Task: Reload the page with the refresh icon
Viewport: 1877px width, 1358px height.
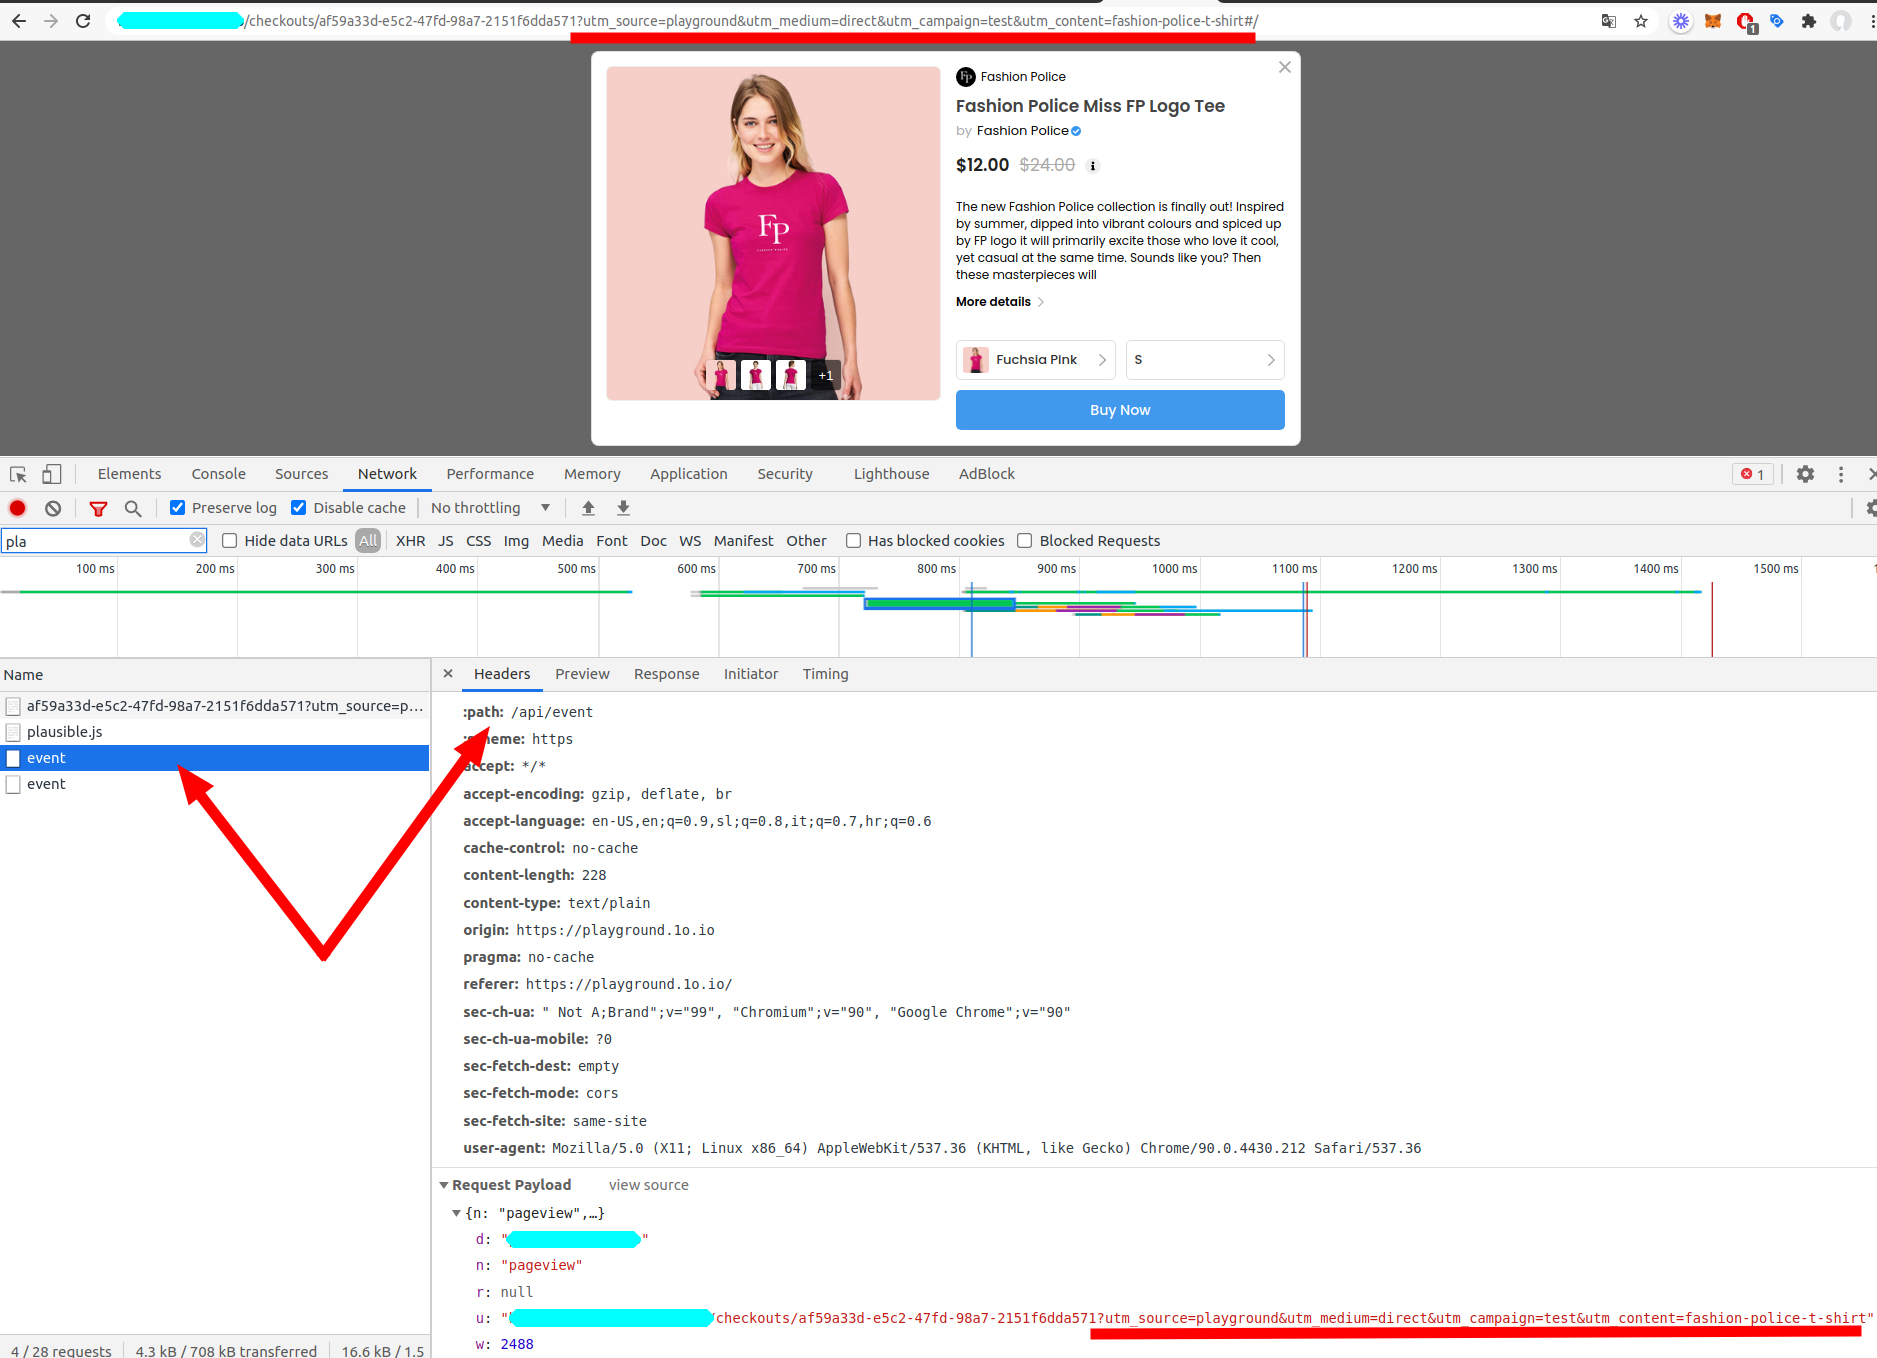Action: pos(83,21)
